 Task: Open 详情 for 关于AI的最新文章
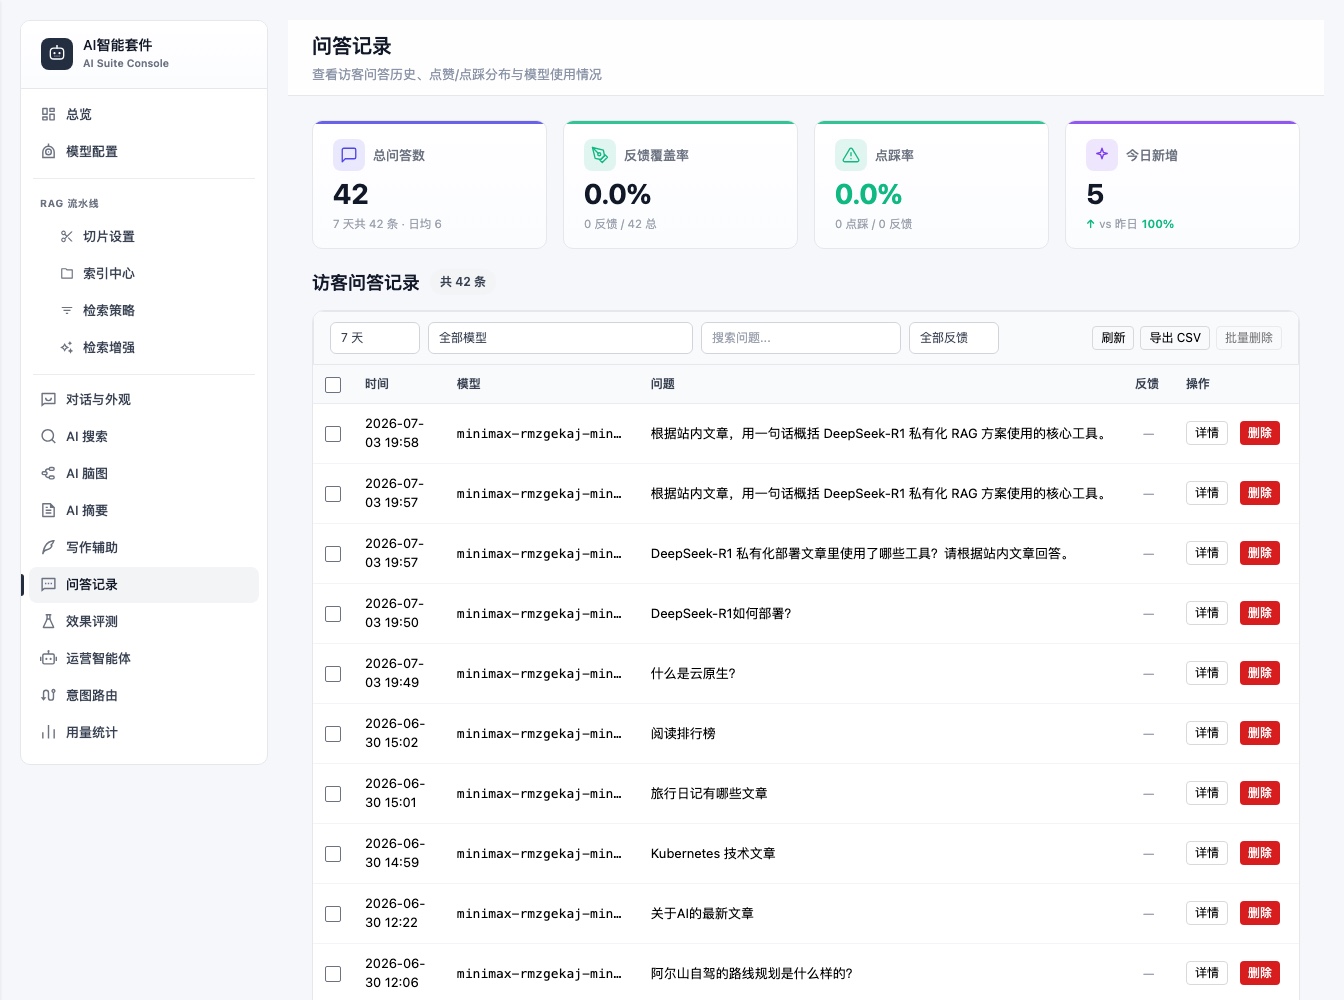(1207, 913)
